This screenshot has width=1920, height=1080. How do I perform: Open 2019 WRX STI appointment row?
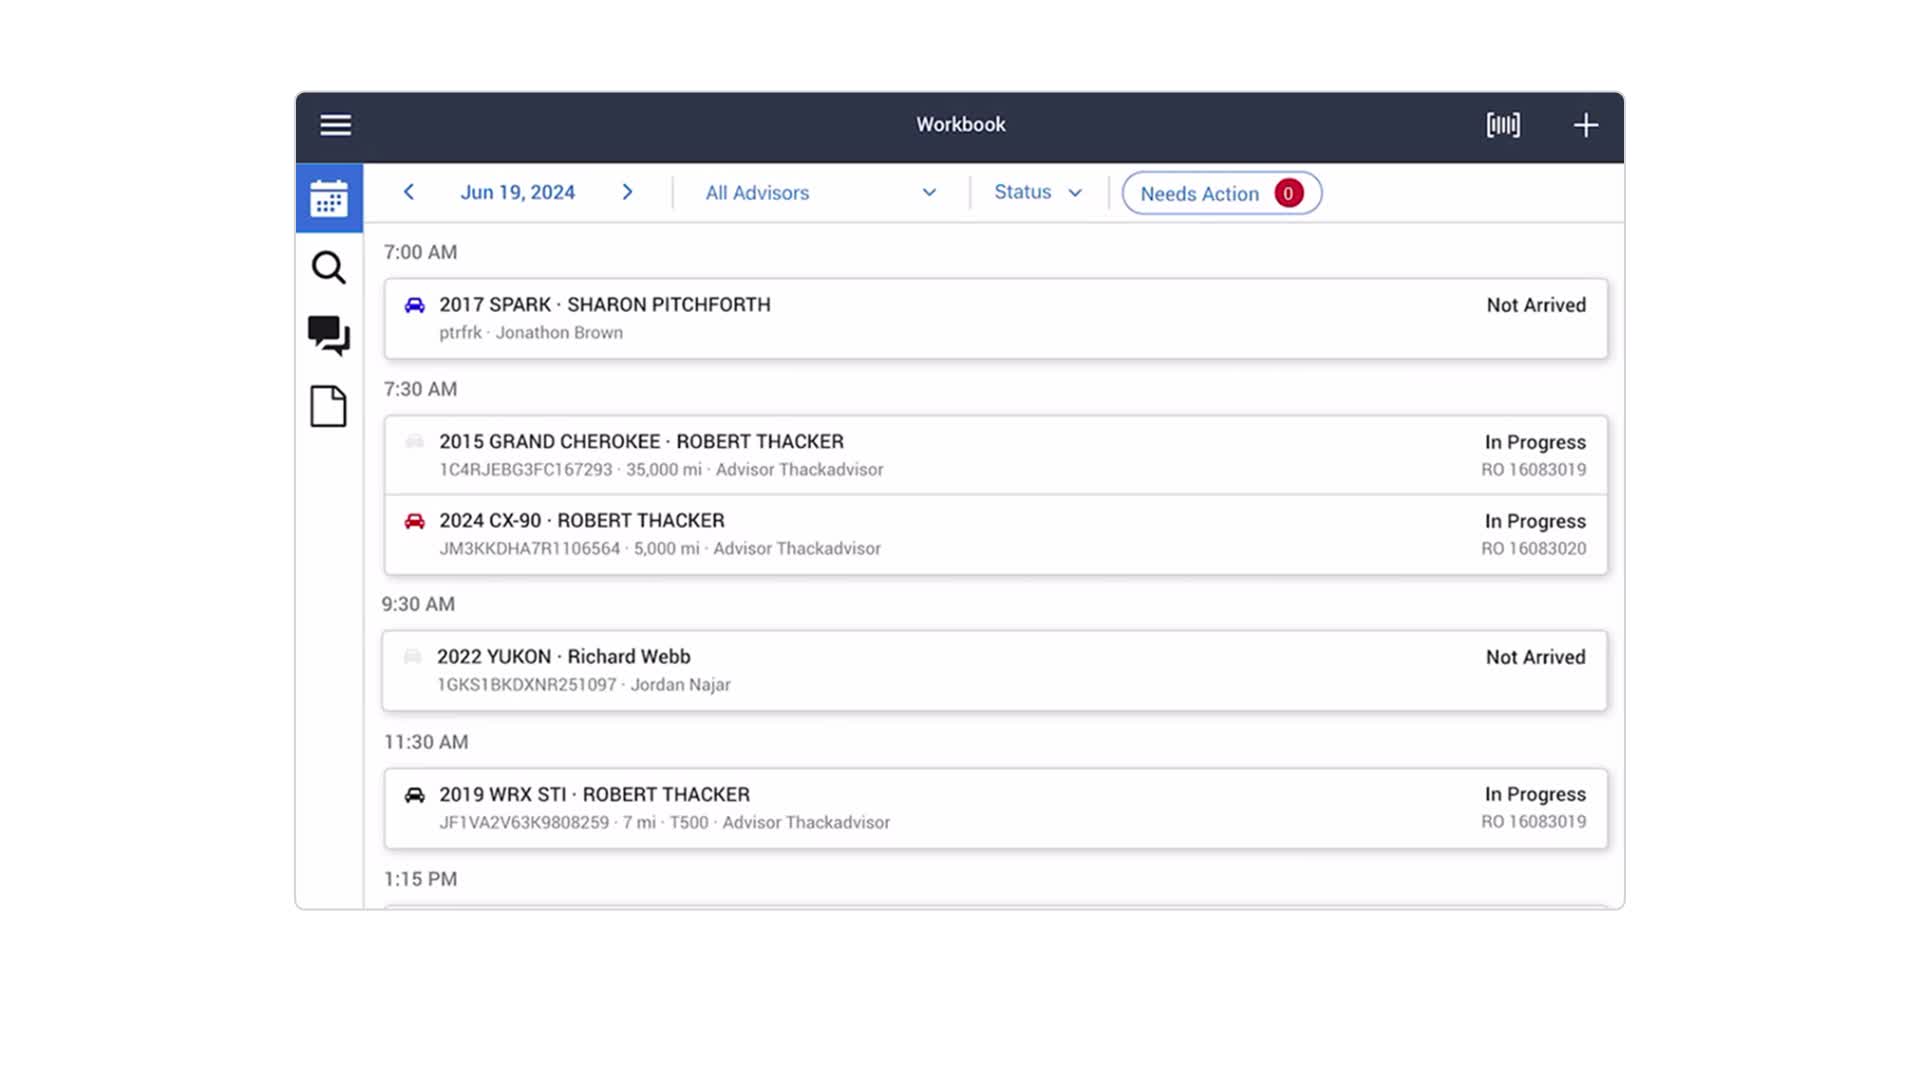[x=995, y=808]
